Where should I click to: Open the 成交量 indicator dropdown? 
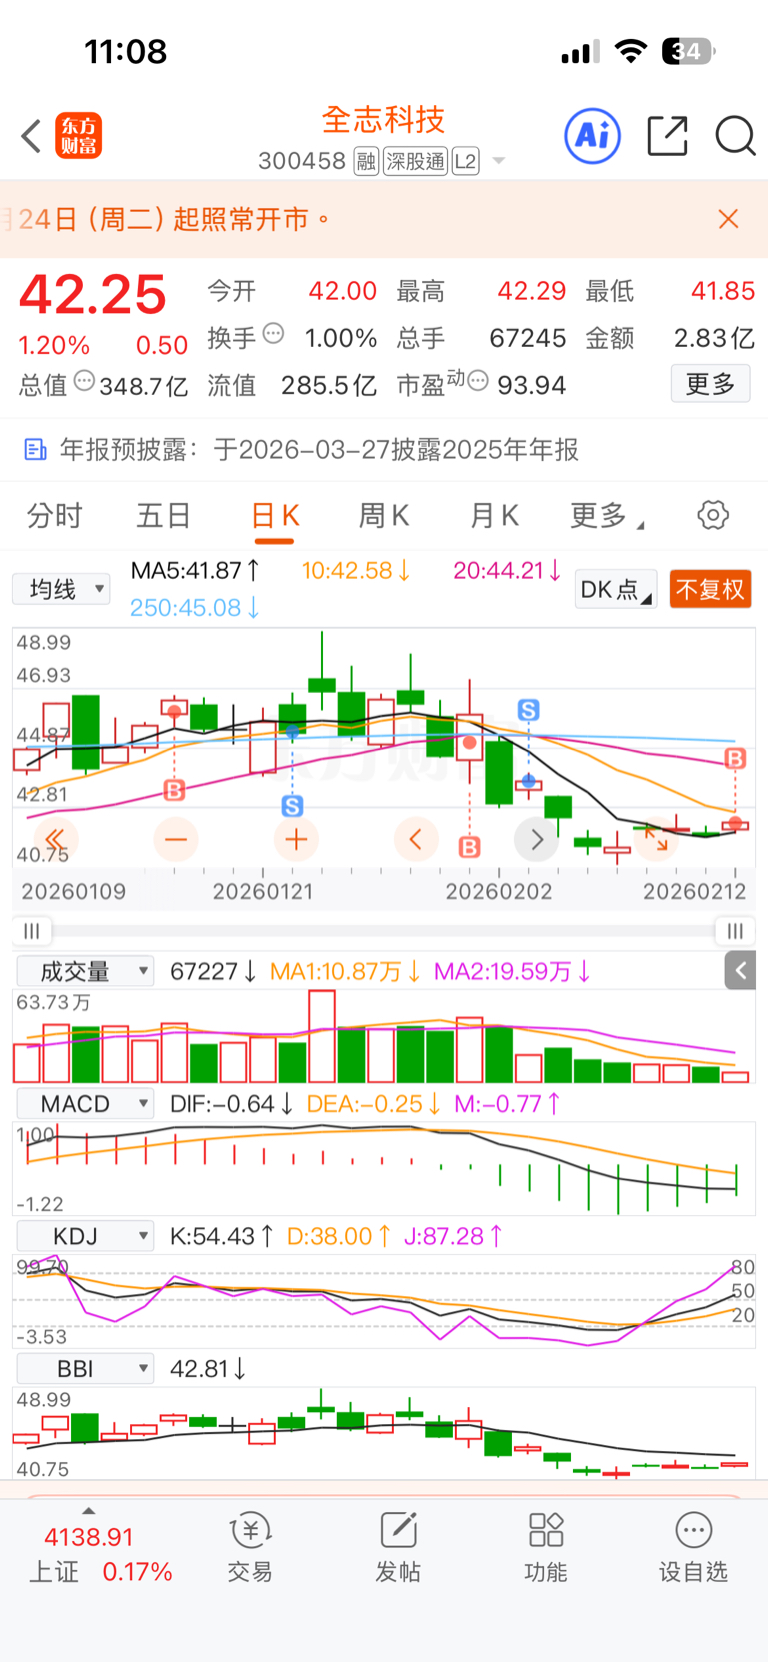pos(85,971)
